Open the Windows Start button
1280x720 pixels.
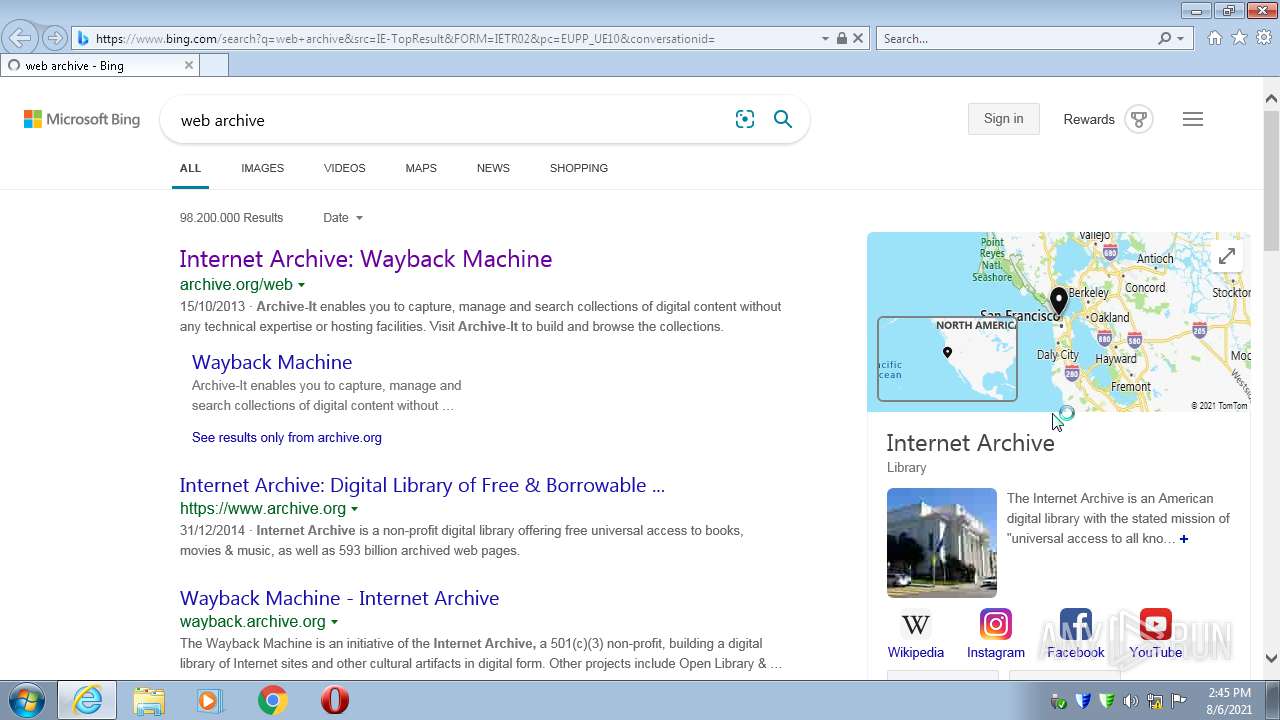[x=27, y=700]
